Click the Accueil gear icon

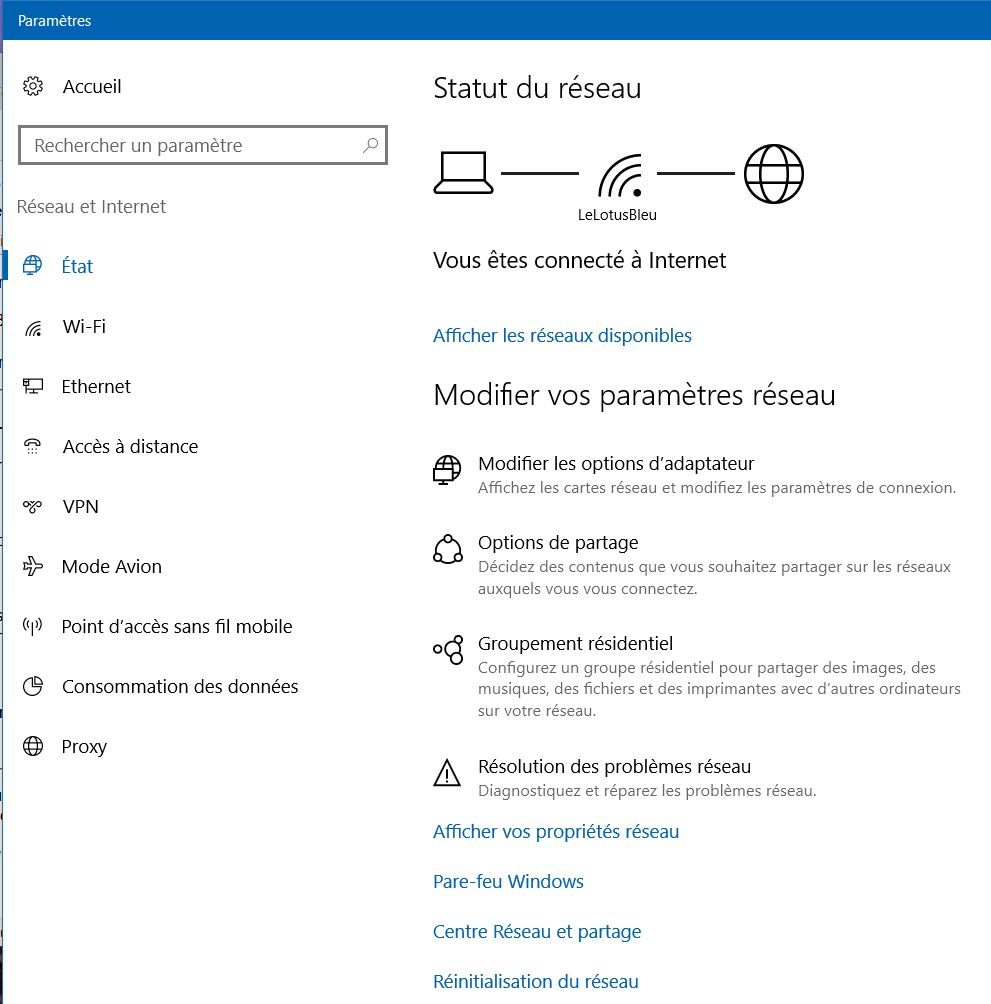coord(33,86)
